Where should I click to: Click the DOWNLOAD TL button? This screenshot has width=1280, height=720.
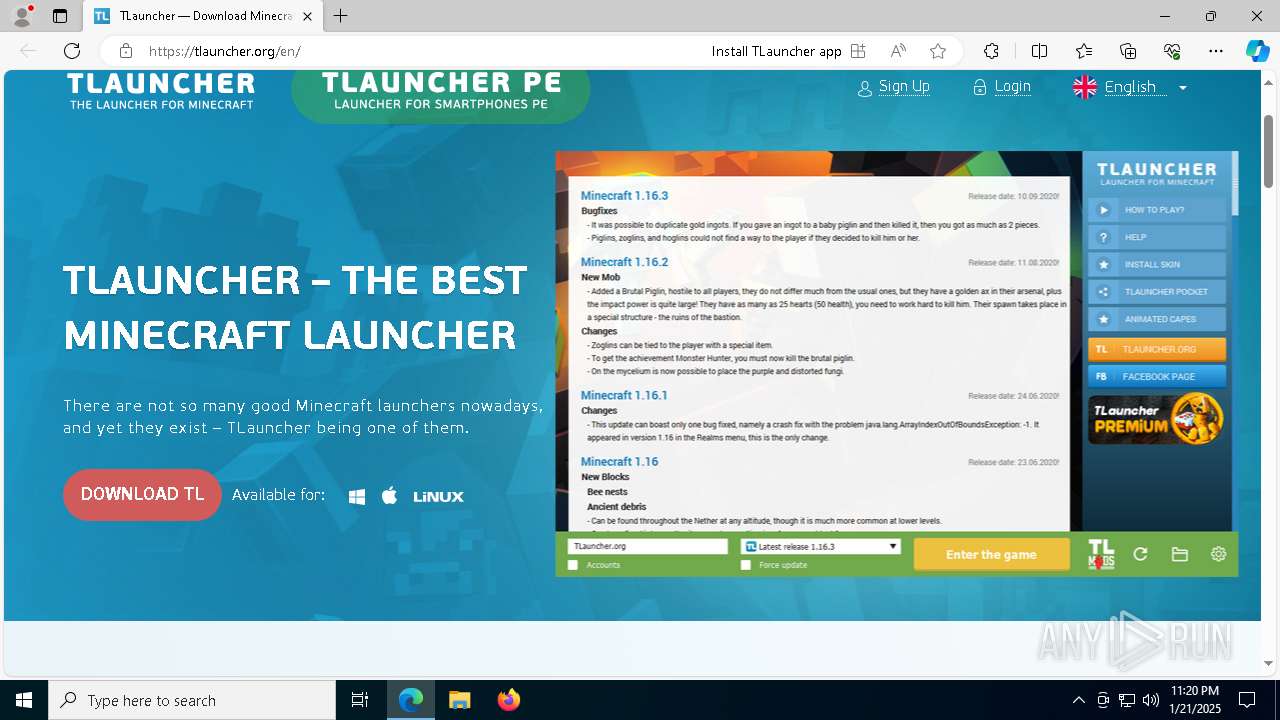coord(142,494)
